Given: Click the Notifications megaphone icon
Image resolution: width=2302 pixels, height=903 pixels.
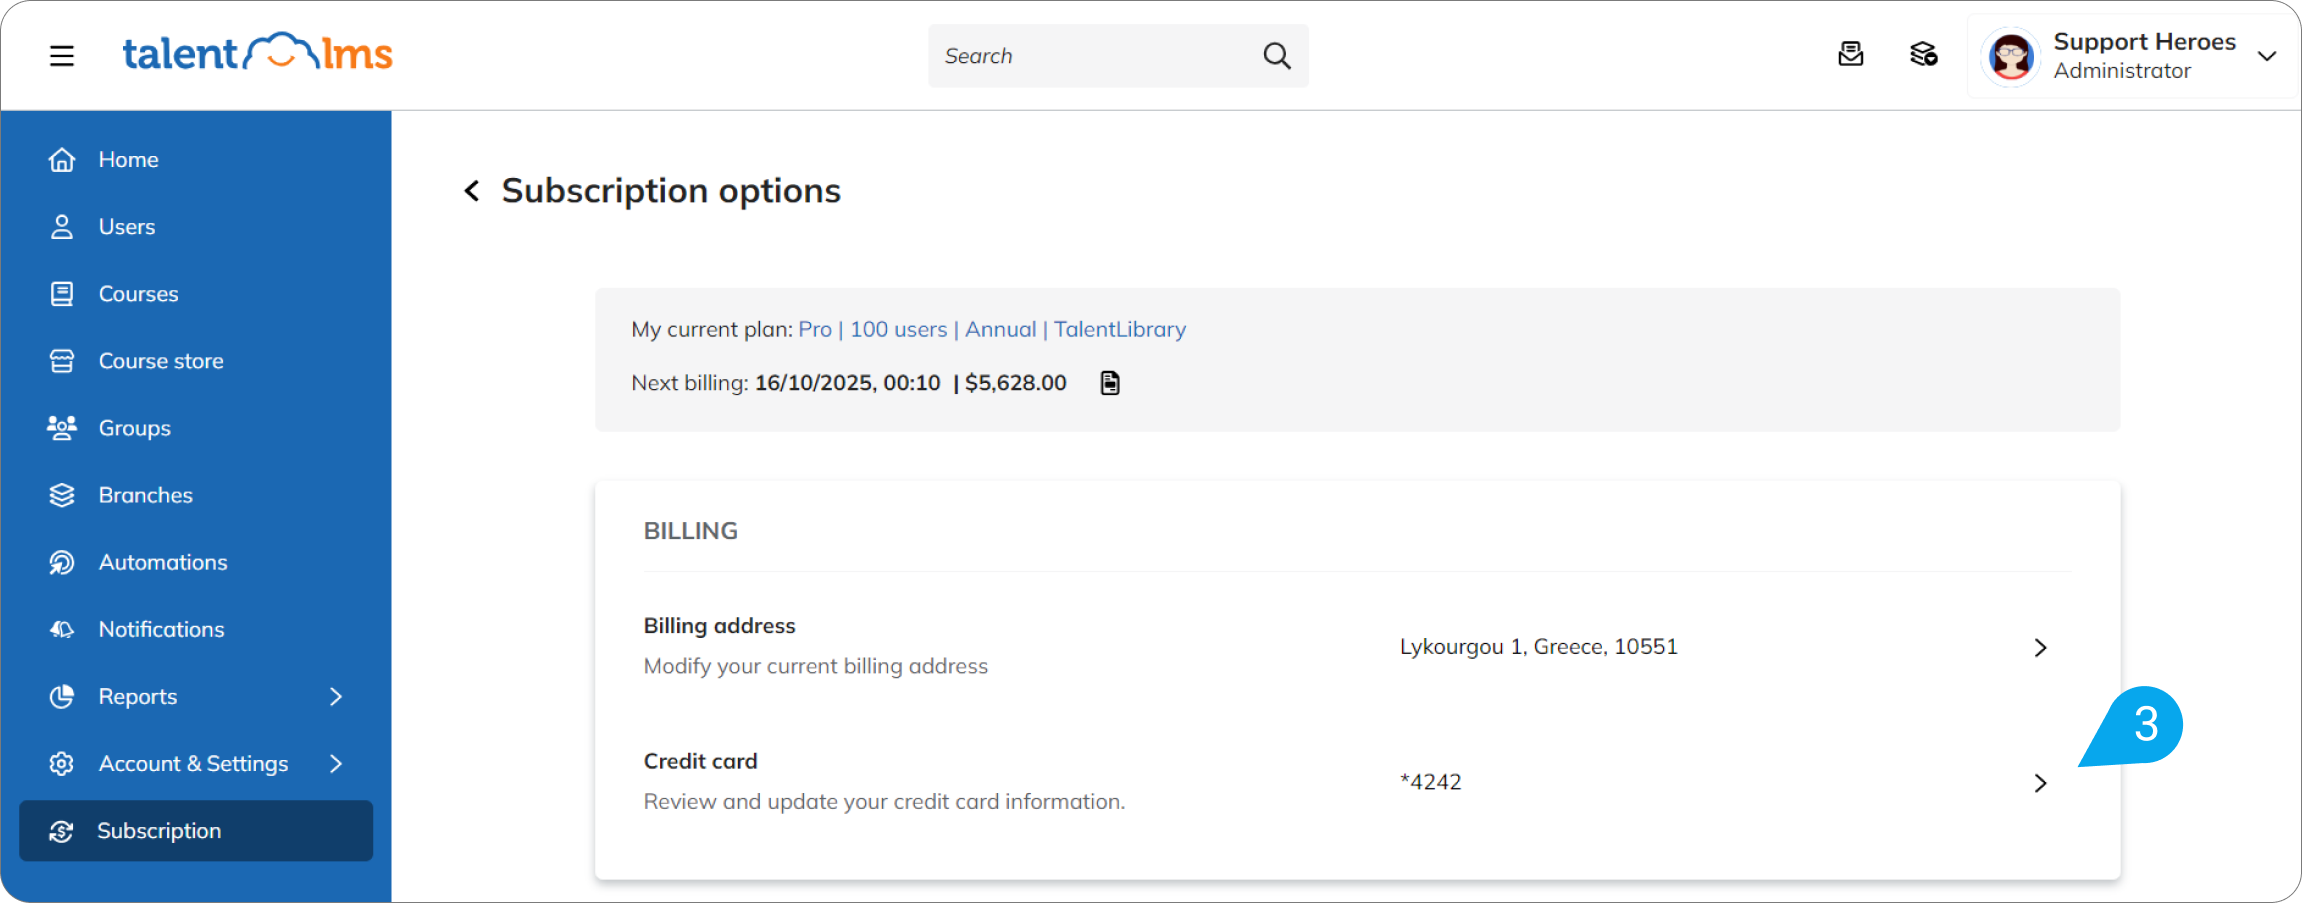Looking at the screenshot, I should (62, 629).
